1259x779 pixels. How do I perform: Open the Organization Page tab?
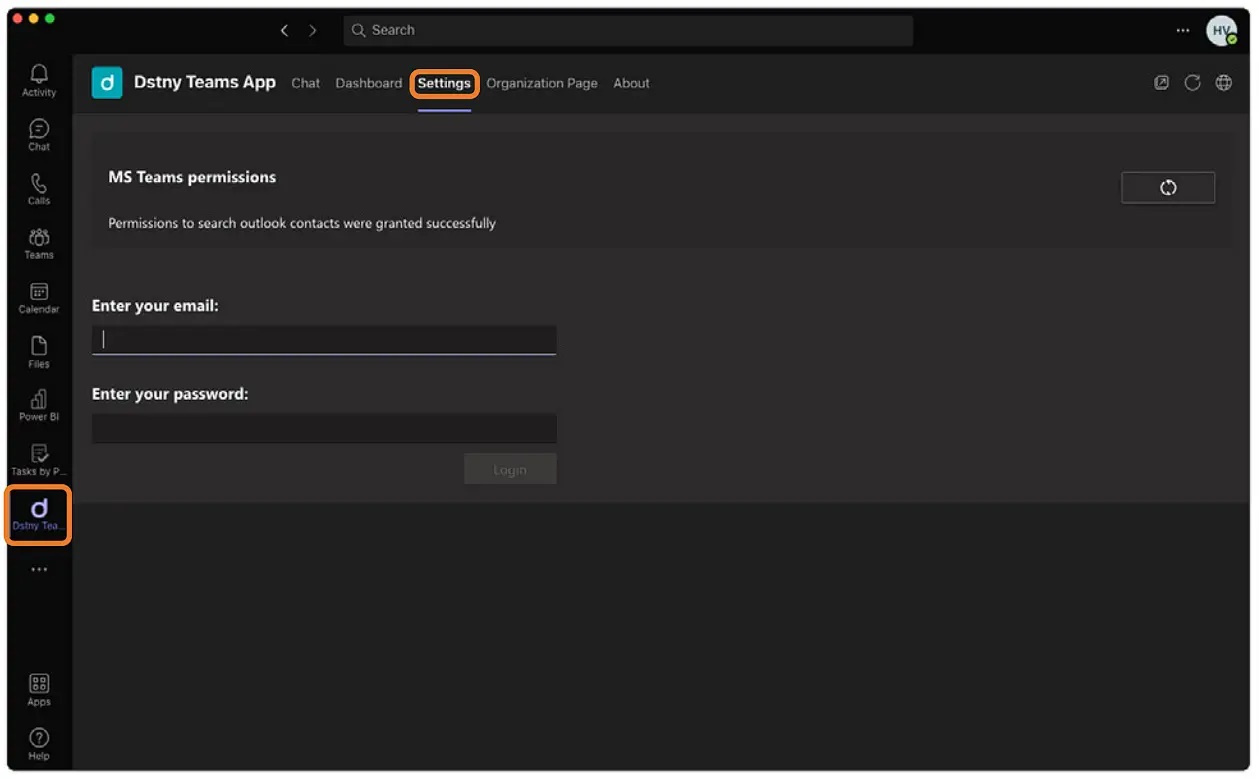coord(542,83)
